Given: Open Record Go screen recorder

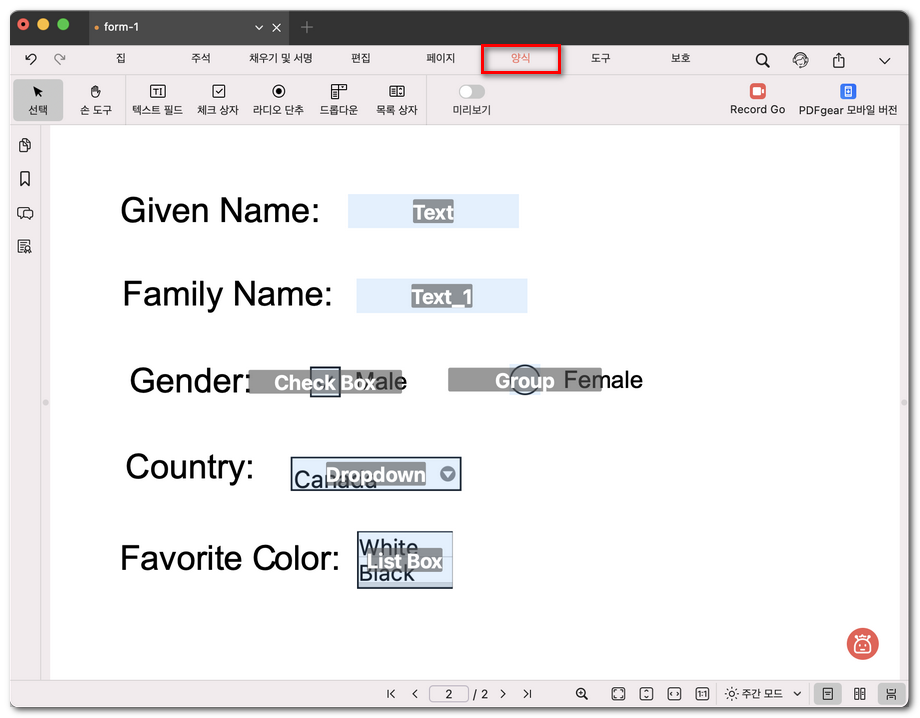Looking at the screenshot, I should tap(757, 100).
